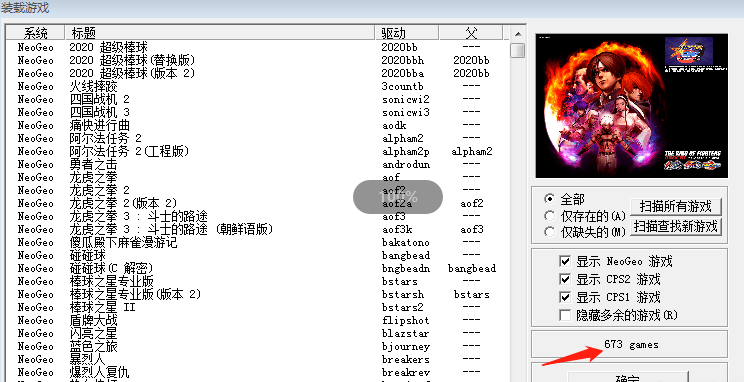Click parent value alpham2 in 父 column
This screenshot has width=744, height=382.
pos(472,151)
